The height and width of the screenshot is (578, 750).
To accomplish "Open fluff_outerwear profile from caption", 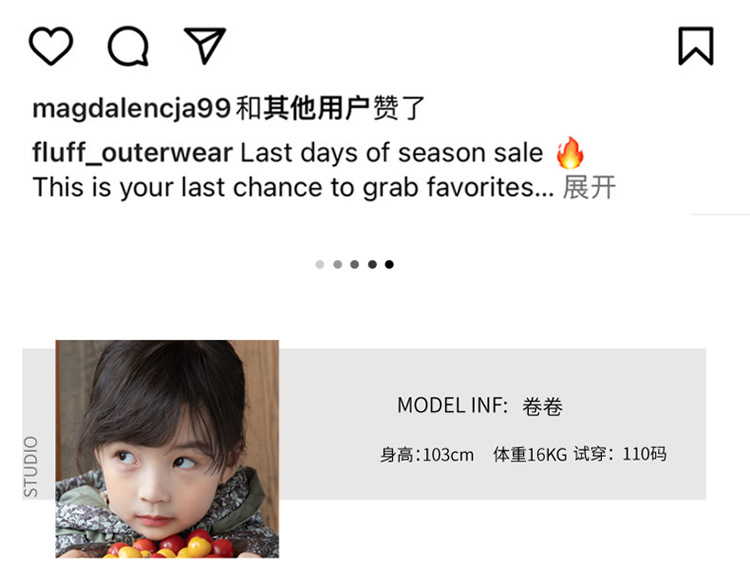I will coord(132,153).
